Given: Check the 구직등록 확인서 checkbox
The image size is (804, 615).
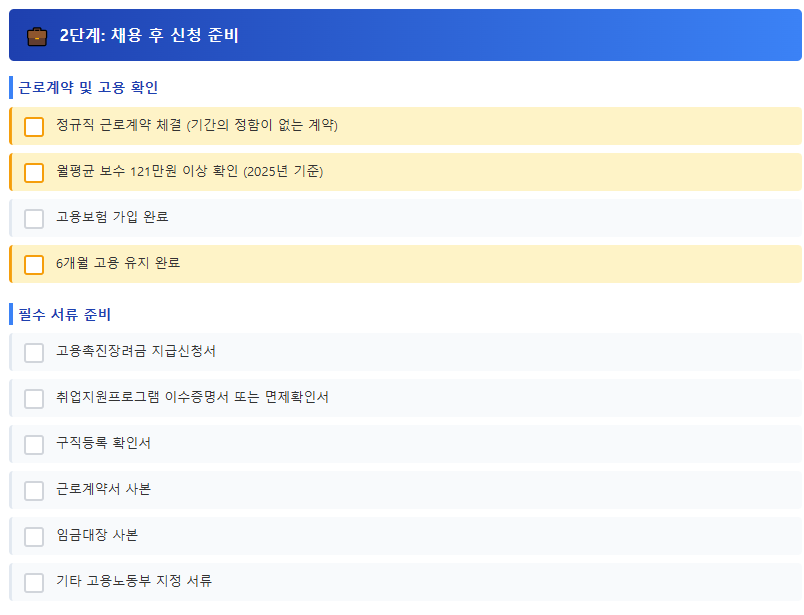Looking at the screenshot, I should (34, 445).
